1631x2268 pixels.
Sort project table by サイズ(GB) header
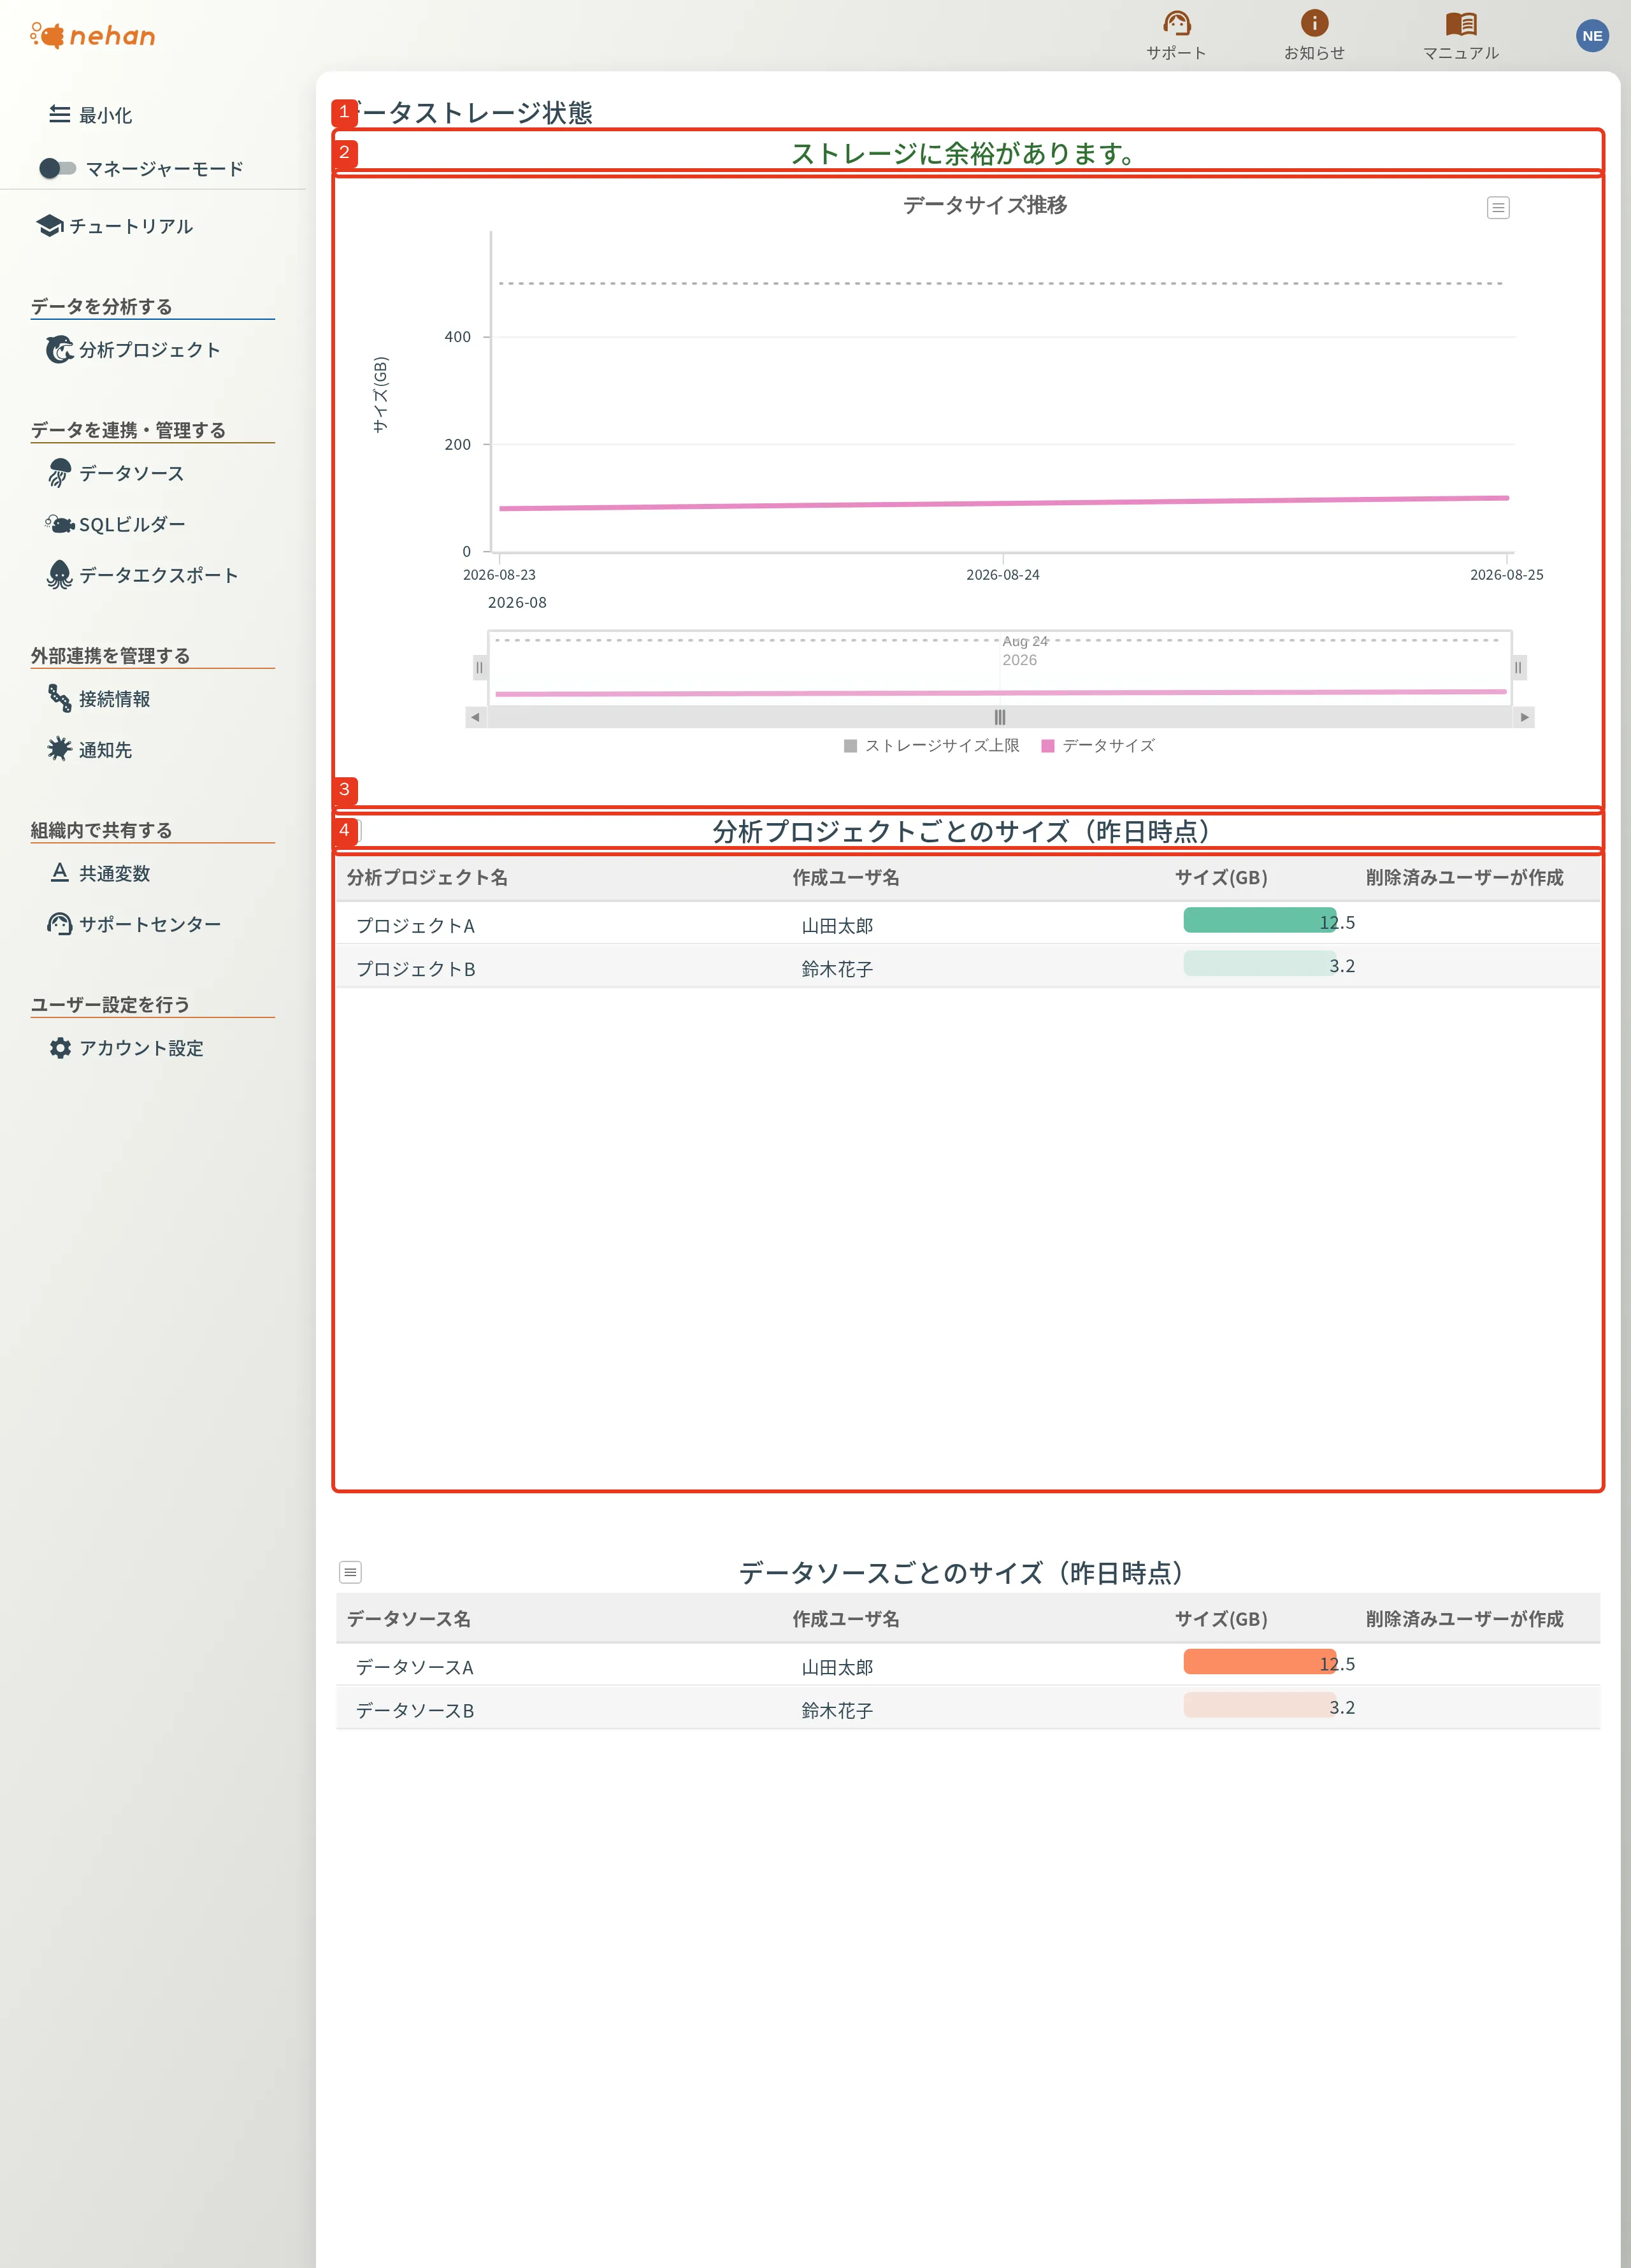coord(1221,877)
